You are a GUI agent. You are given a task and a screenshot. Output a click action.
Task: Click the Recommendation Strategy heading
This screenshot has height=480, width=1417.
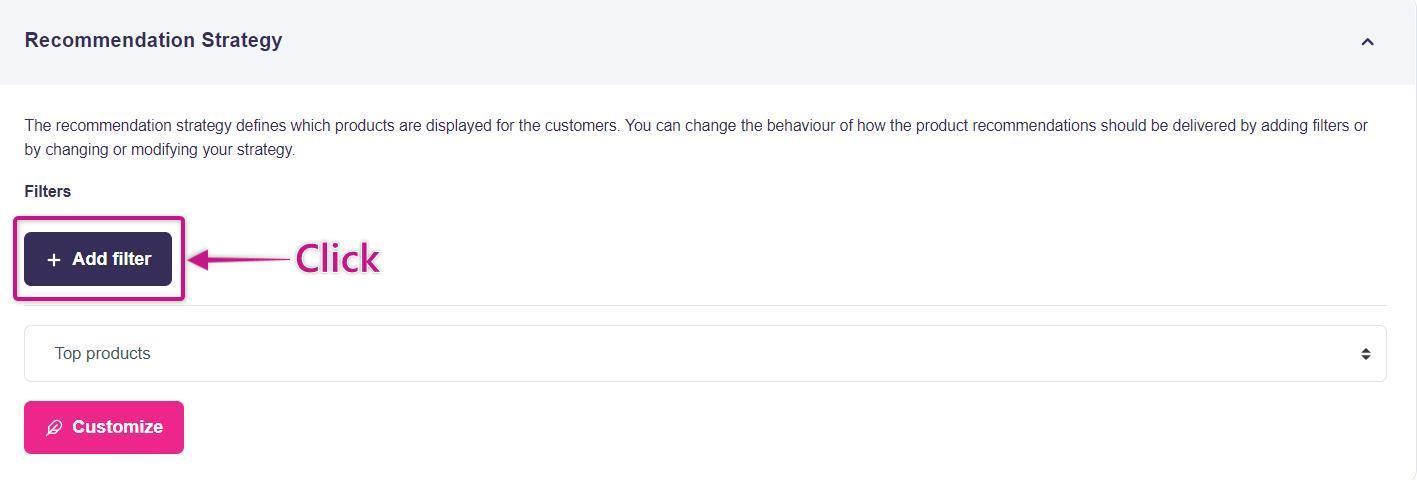[153, 41]
